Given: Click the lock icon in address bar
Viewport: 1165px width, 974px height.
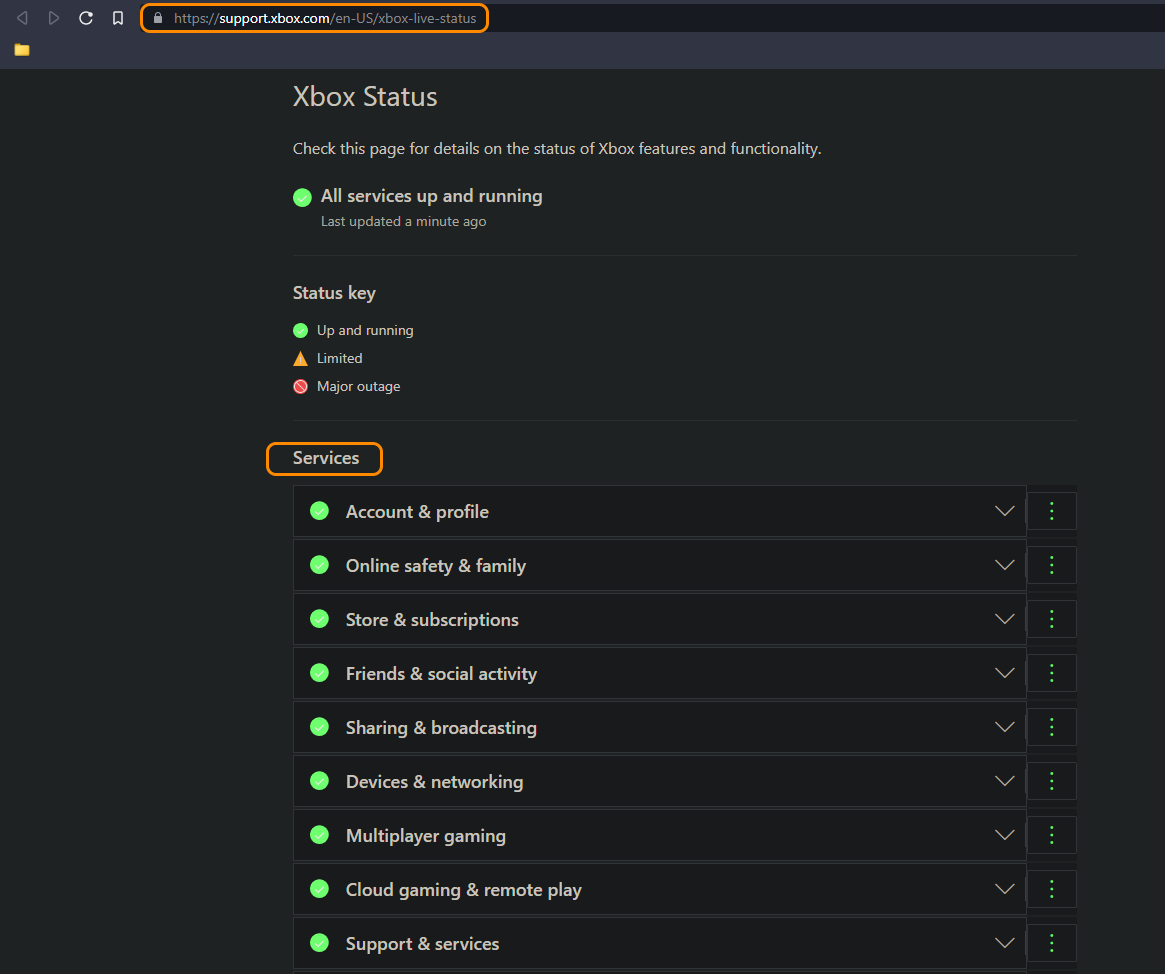Looking at the screenshot, I should [158, 18].
